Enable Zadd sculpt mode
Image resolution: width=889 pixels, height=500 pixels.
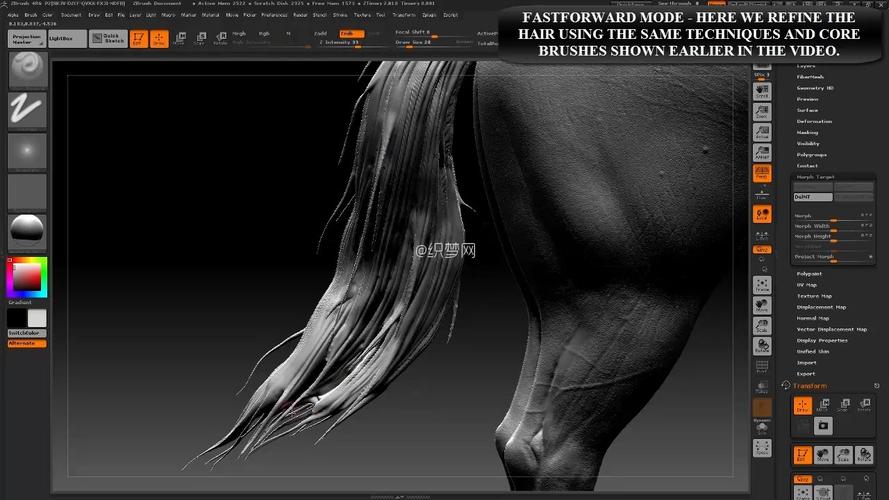321,33
